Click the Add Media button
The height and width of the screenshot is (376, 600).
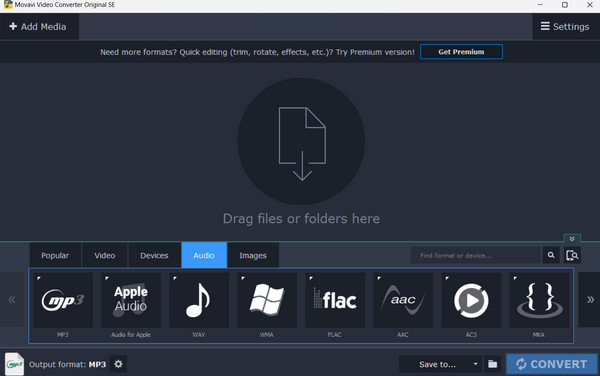[38, 26]
